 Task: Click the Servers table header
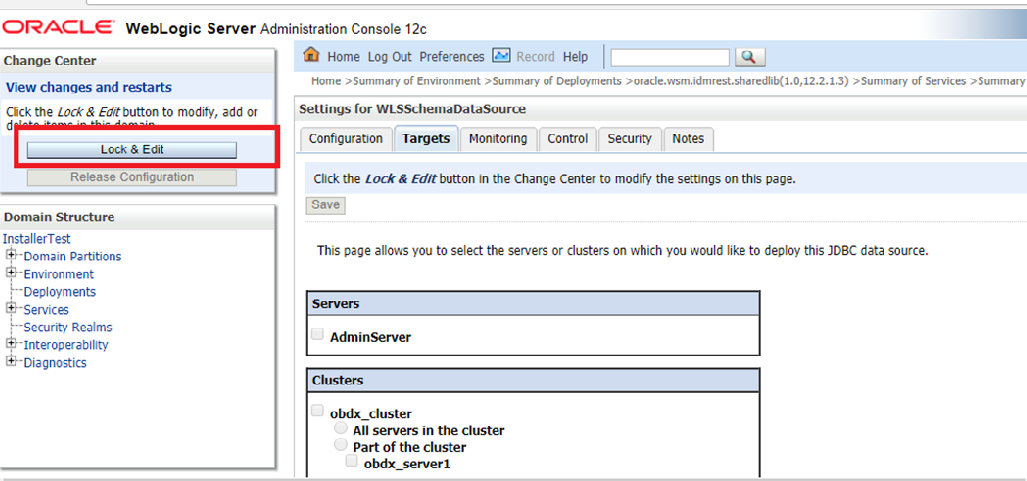pos(532,303)
